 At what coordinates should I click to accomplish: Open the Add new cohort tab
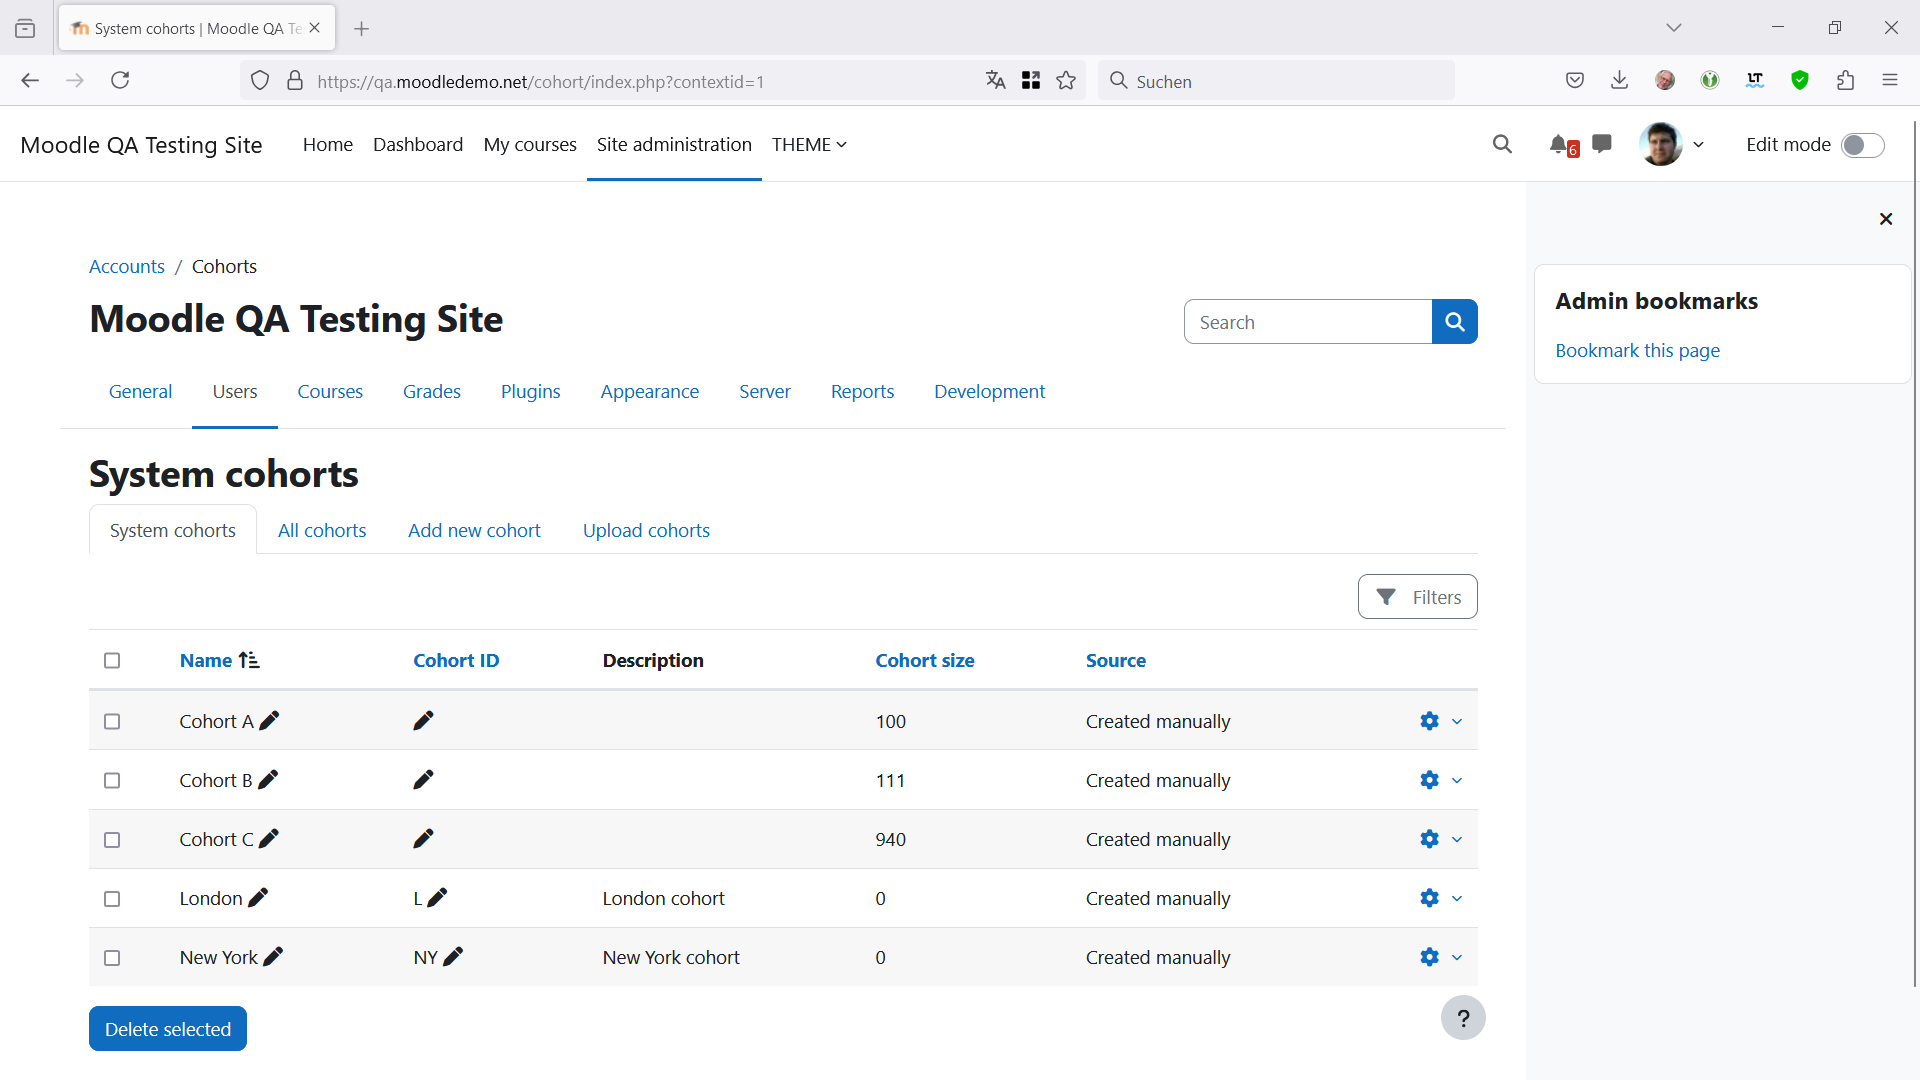tap(474, 530)
